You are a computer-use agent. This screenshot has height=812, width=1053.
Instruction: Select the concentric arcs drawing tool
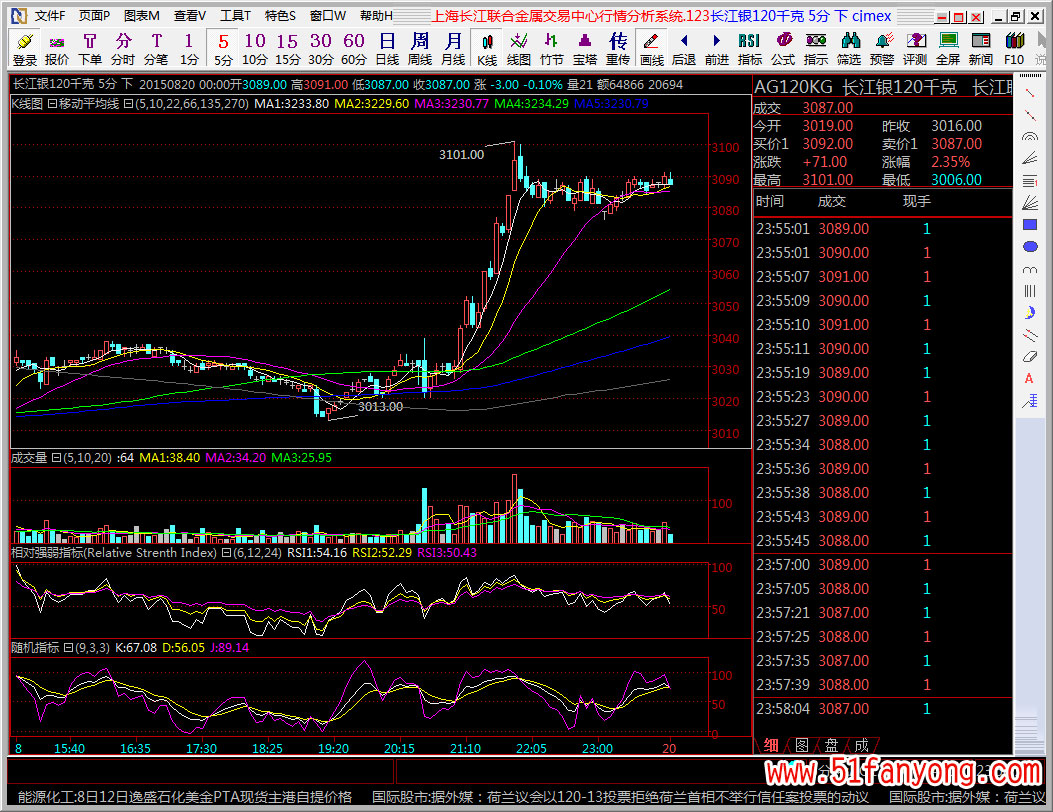(x=1029, y=136)
